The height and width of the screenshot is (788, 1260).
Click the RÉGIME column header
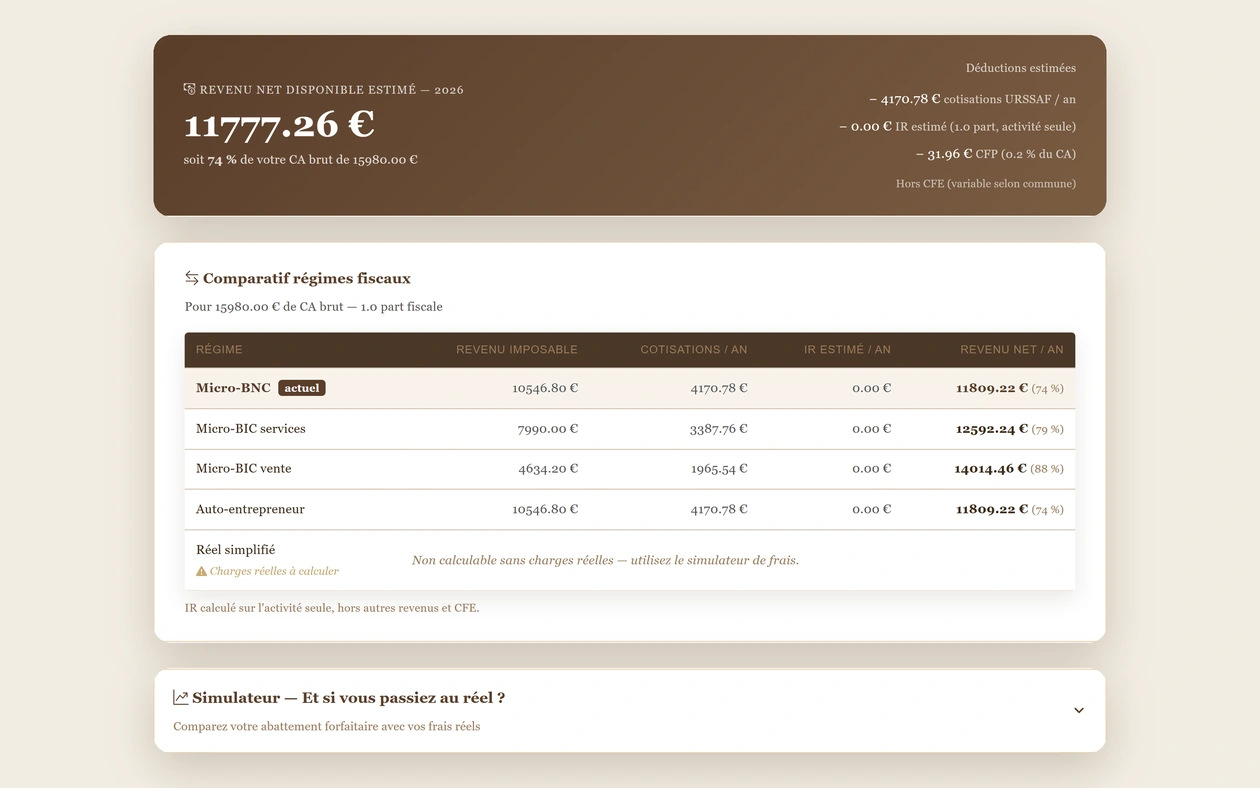(x=219, y=350)
